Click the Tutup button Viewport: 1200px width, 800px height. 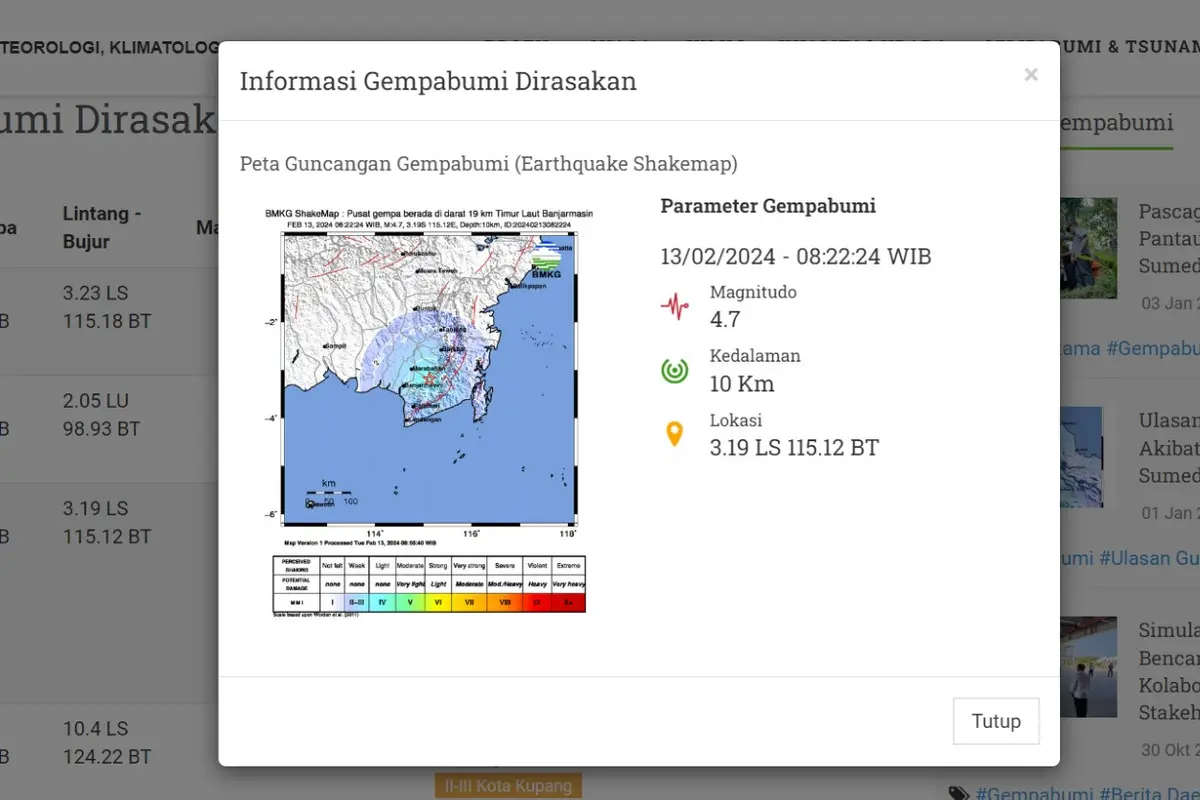(x=996, y=721)
